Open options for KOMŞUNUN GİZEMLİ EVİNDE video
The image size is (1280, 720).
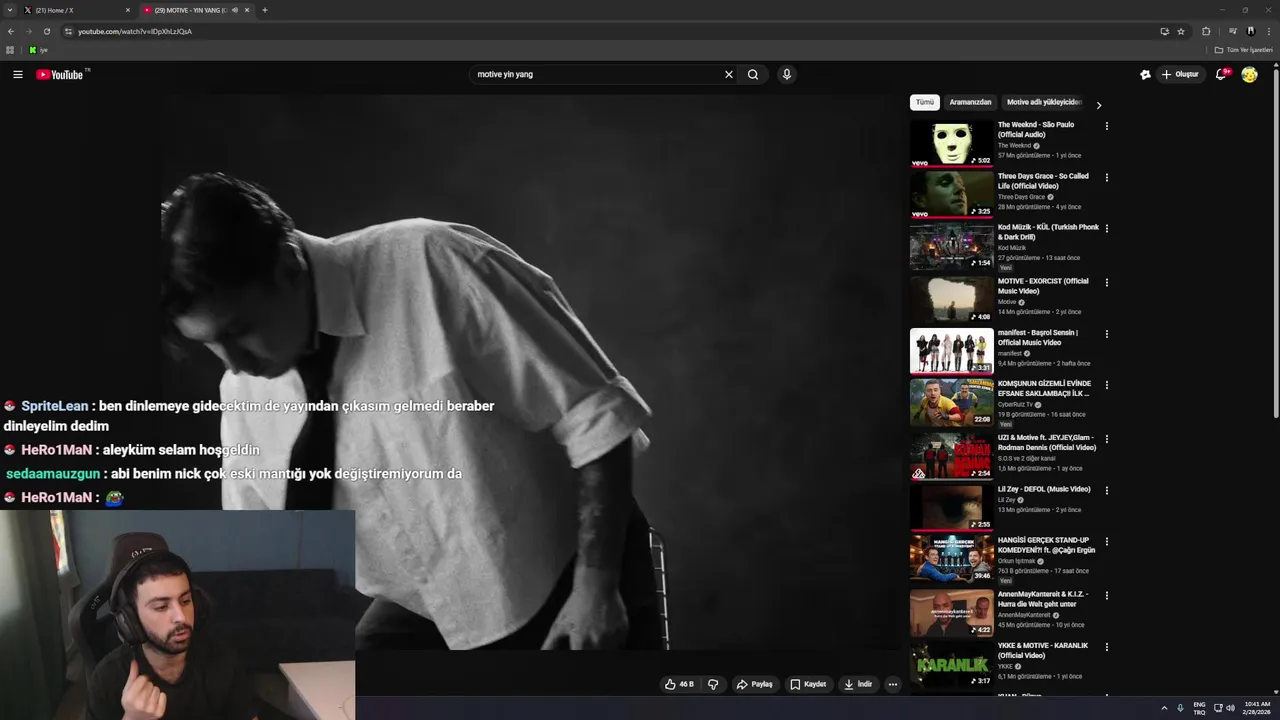[x=1106, y=384]
